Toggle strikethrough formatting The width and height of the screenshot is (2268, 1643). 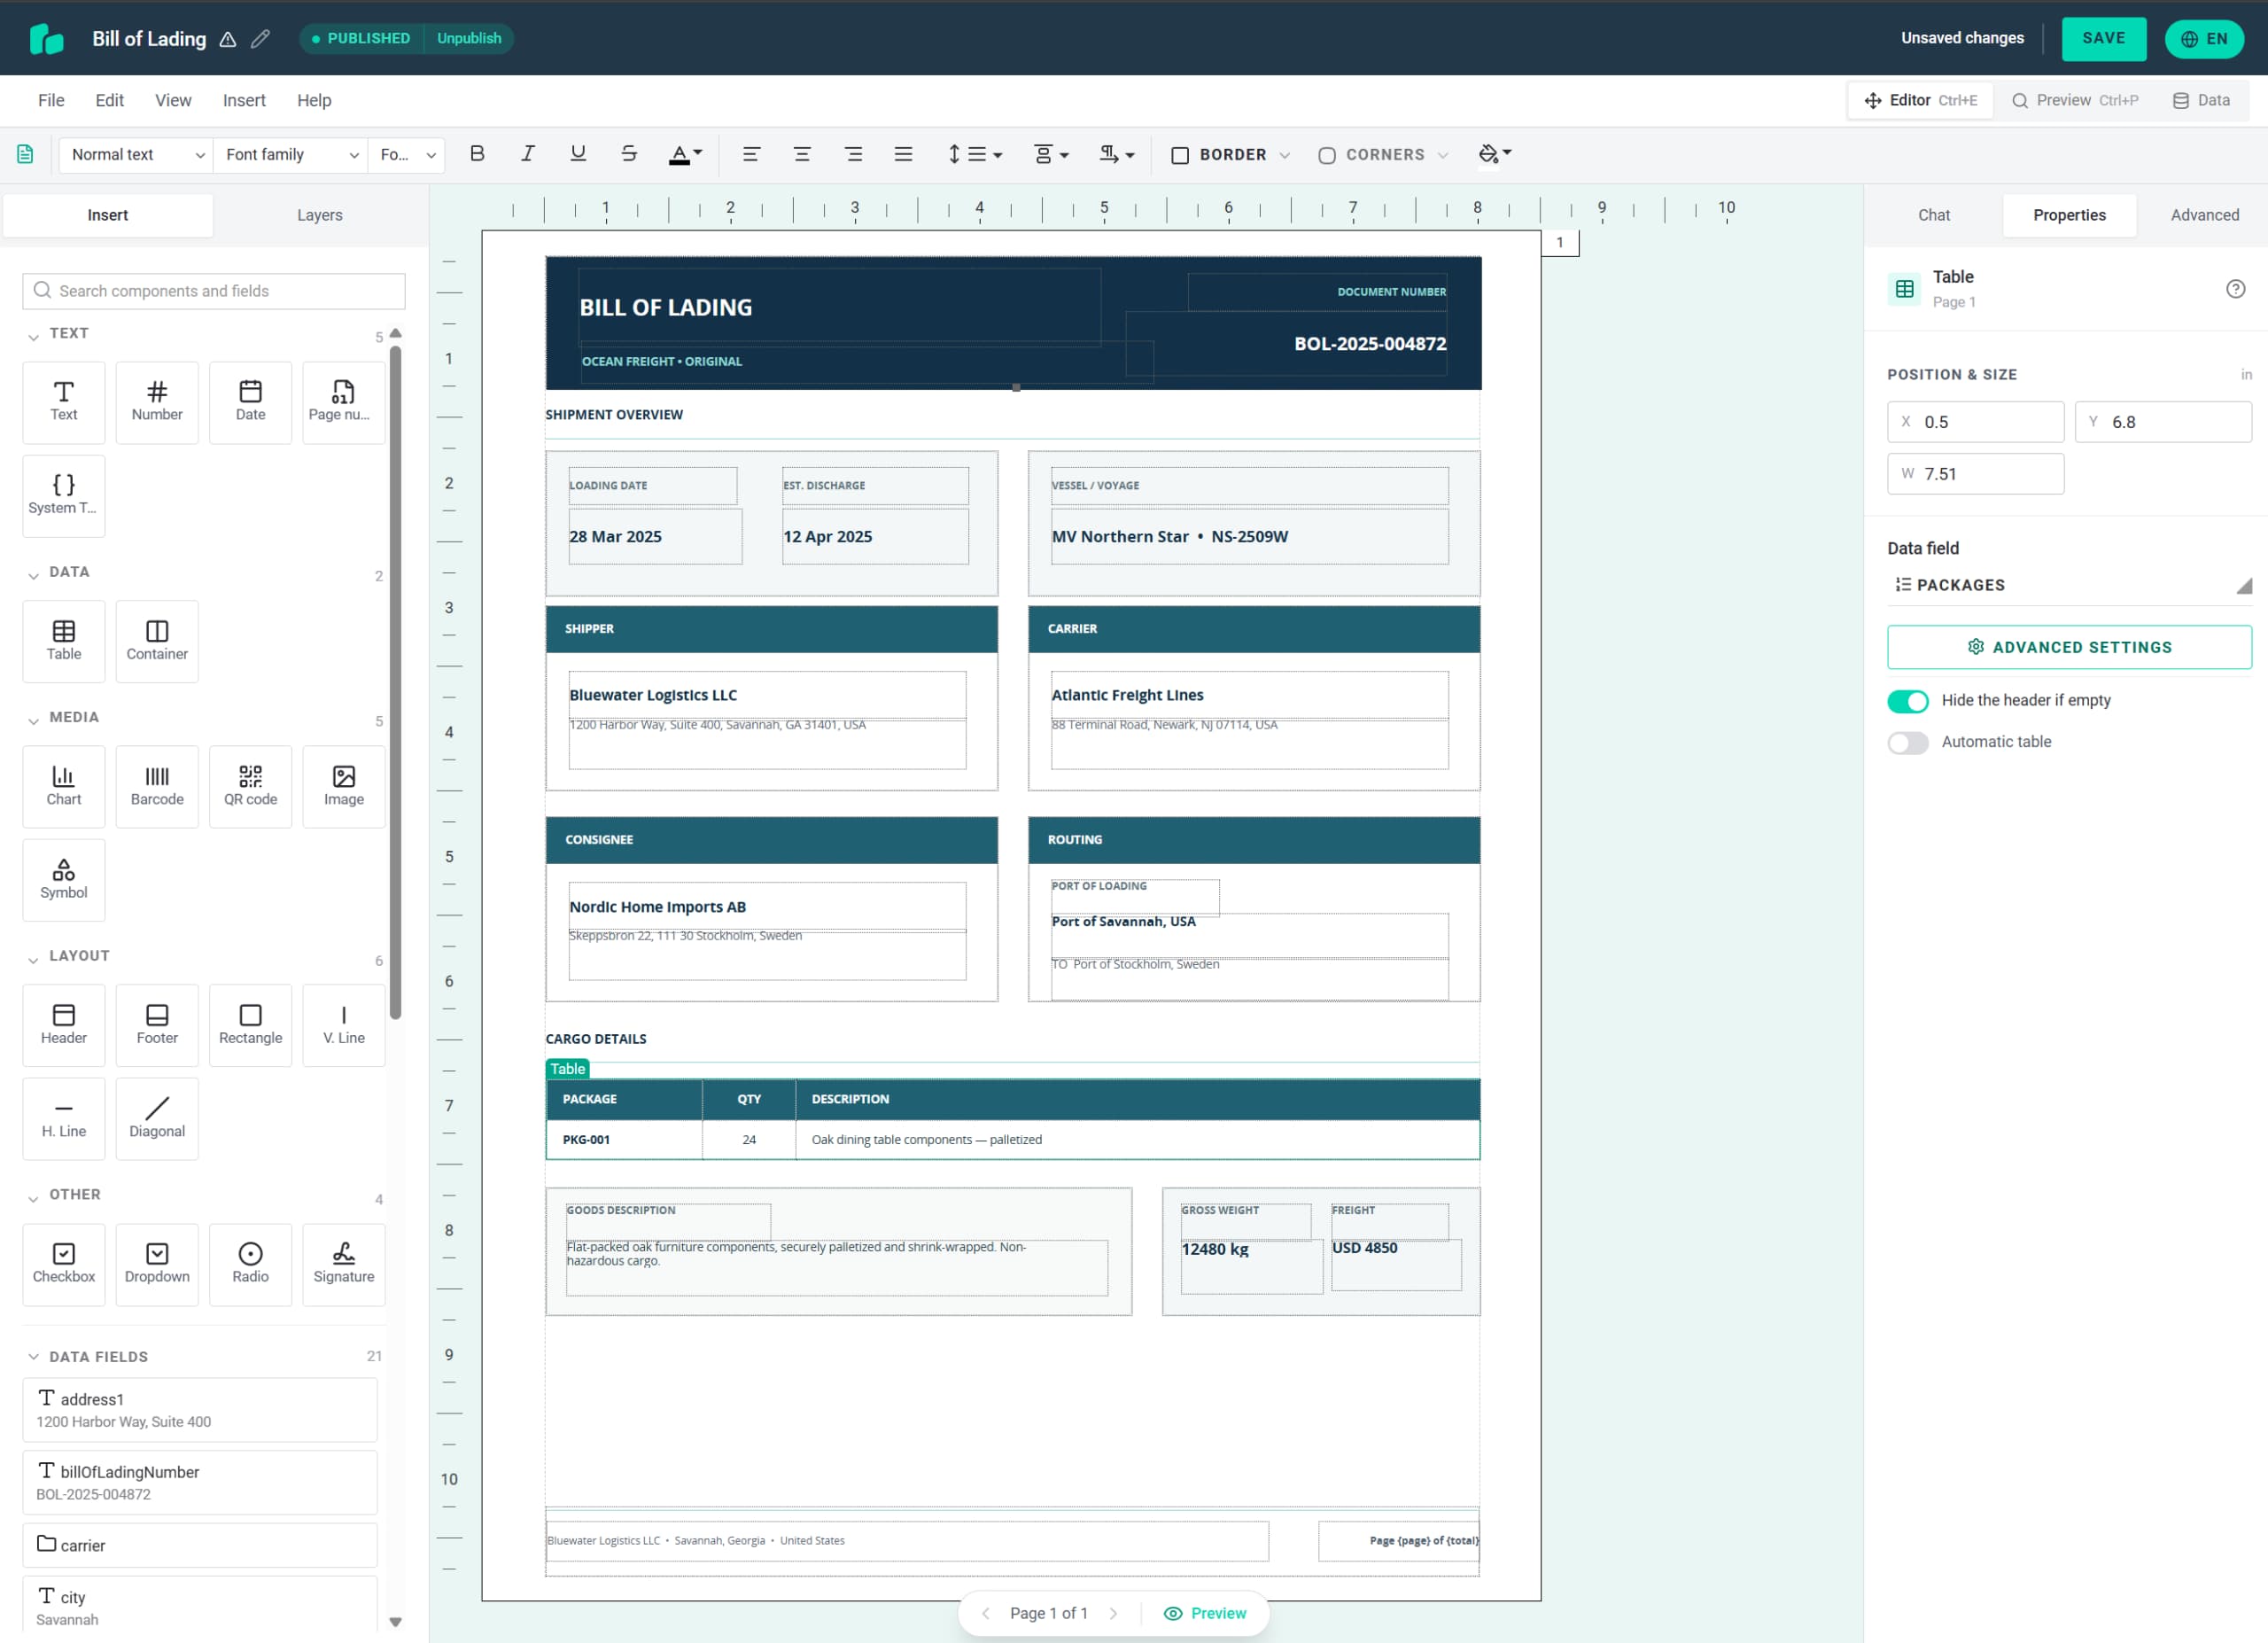pos(628,154)
